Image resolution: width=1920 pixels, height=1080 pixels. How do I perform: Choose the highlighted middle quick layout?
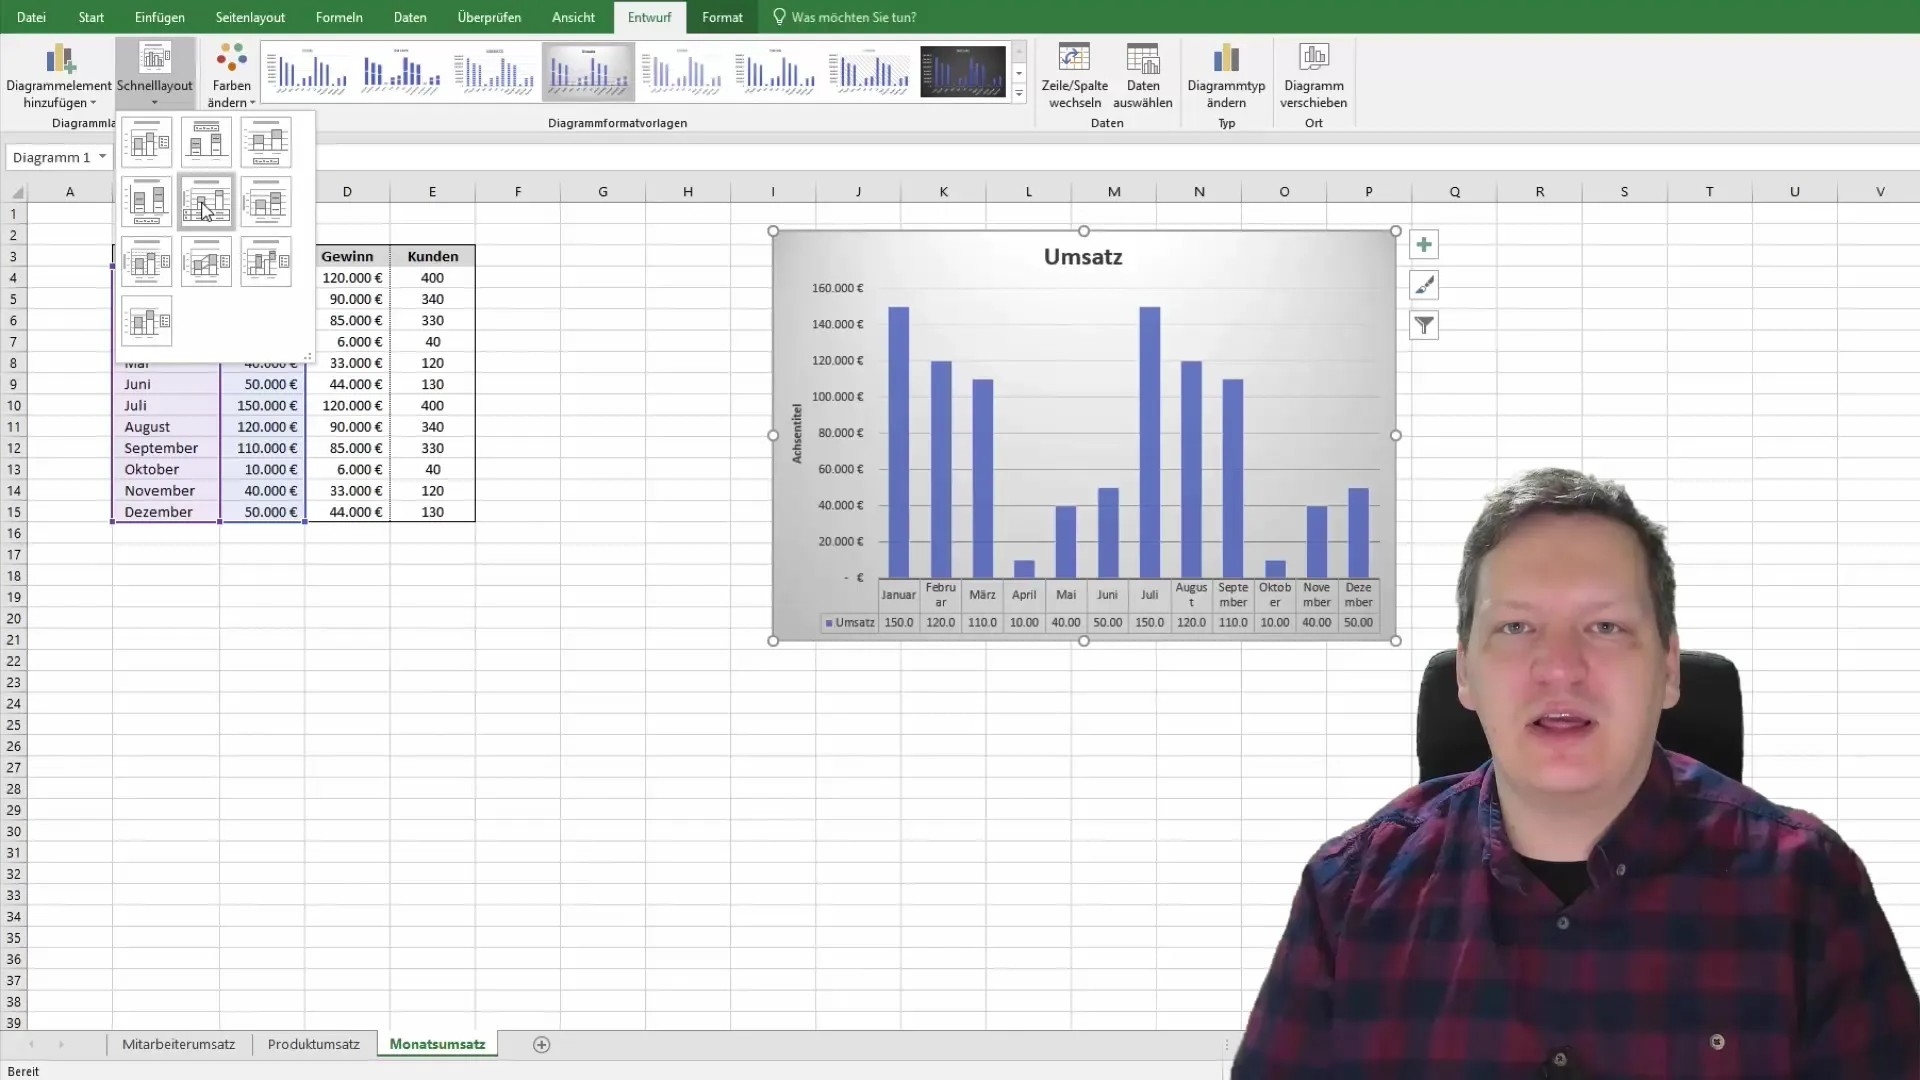(x=206, y=202)
